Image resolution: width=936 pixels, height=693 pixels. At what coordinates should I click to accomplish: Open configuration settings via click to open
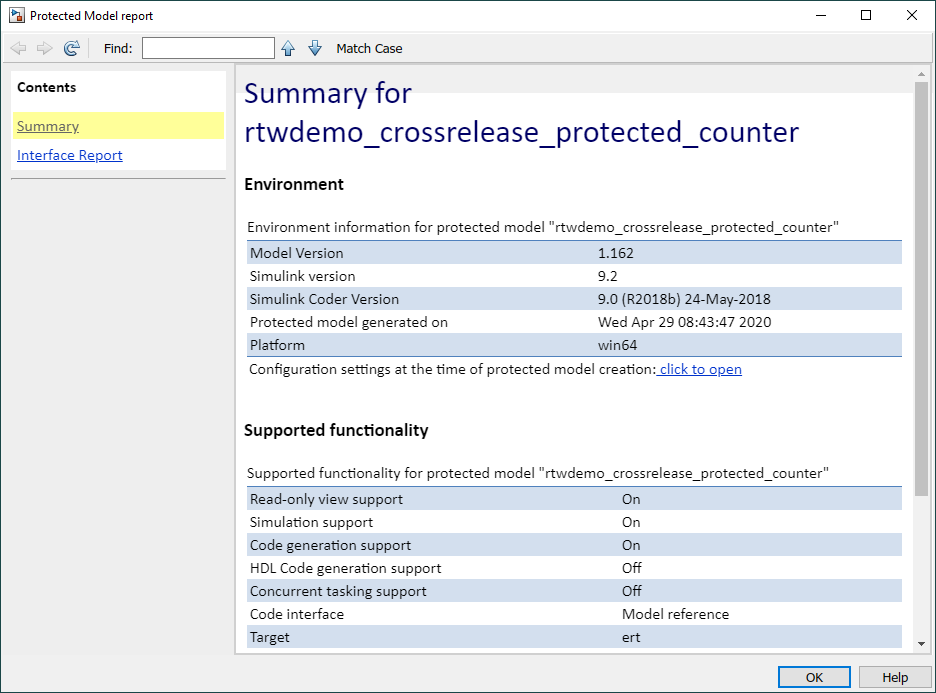(x=700, y=369)
